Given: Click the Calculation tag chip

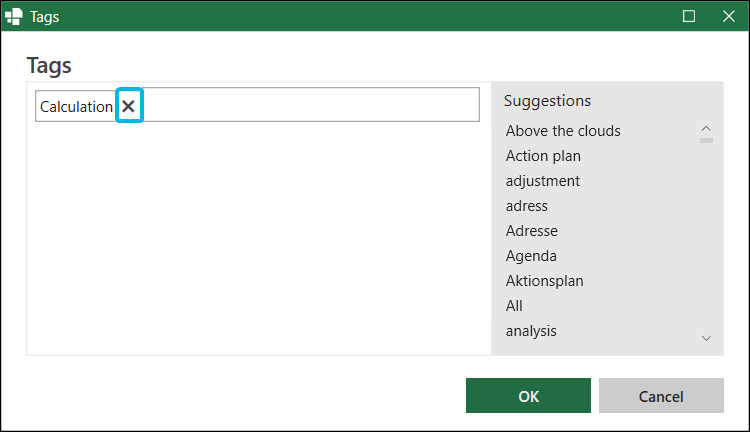Looking at the screenshot, I should pyautogui.click(x=77, y=106).
